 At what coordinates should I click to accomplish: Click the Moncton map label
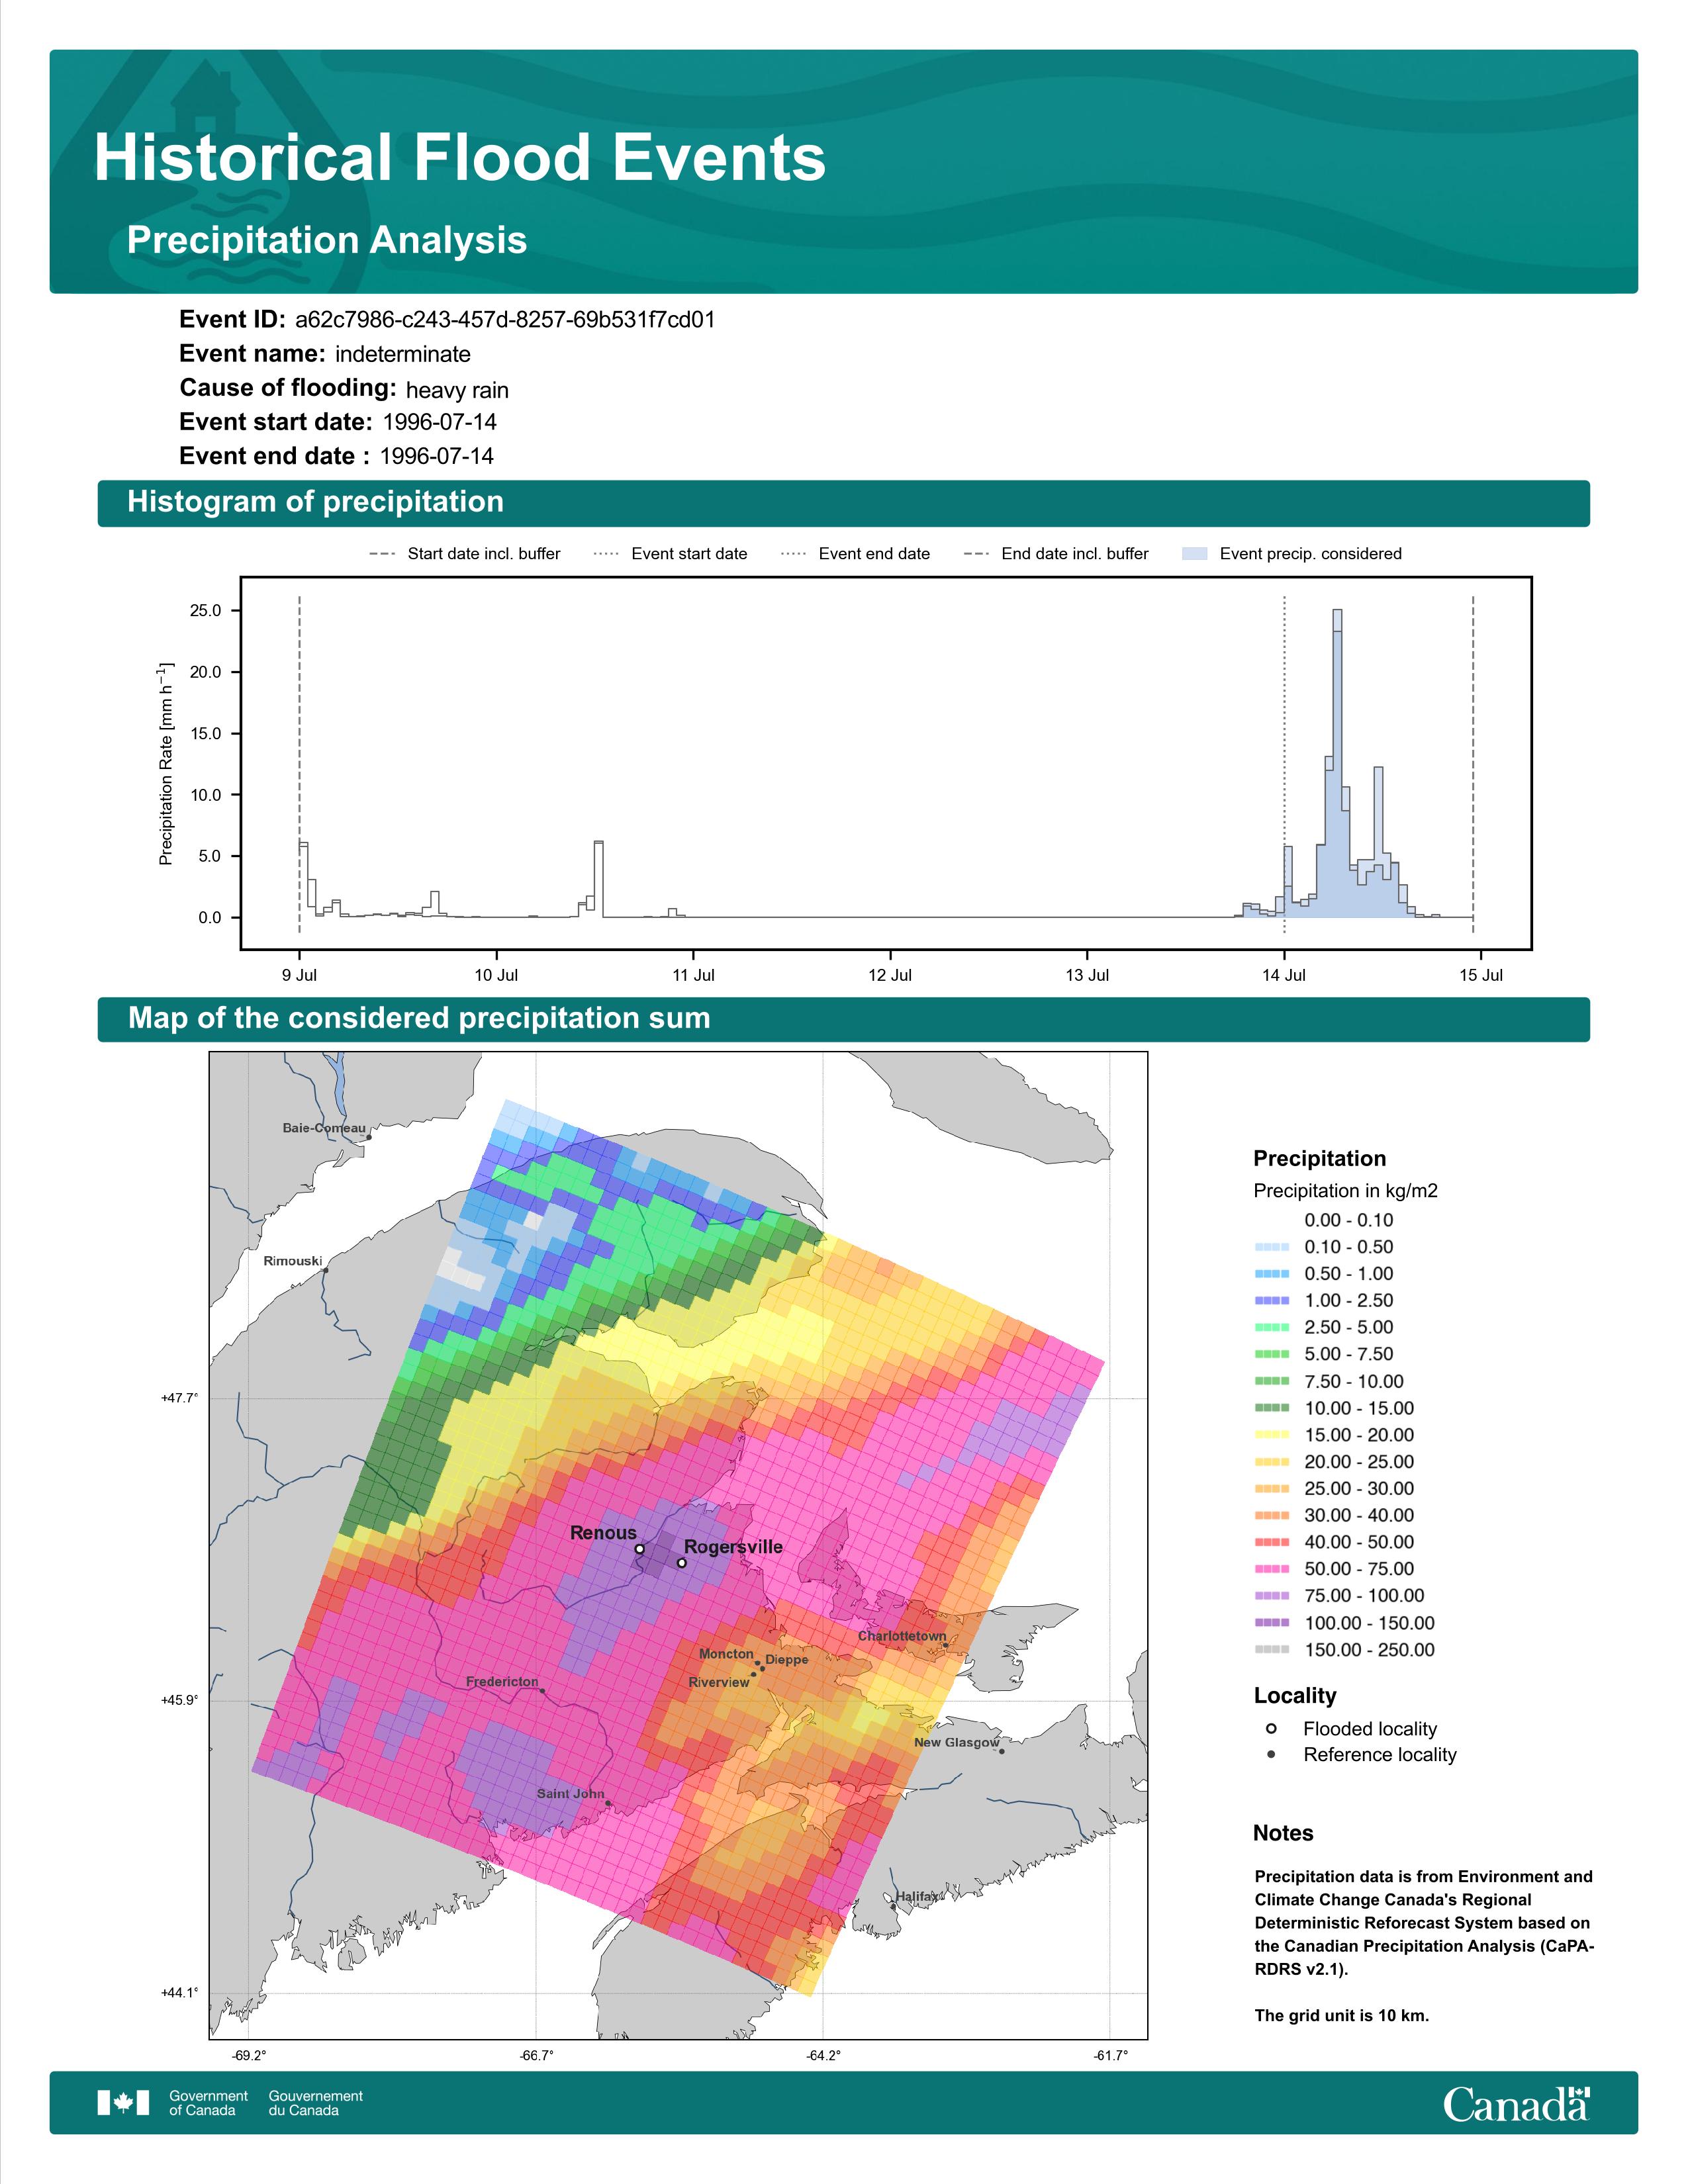coord(726,1654)
